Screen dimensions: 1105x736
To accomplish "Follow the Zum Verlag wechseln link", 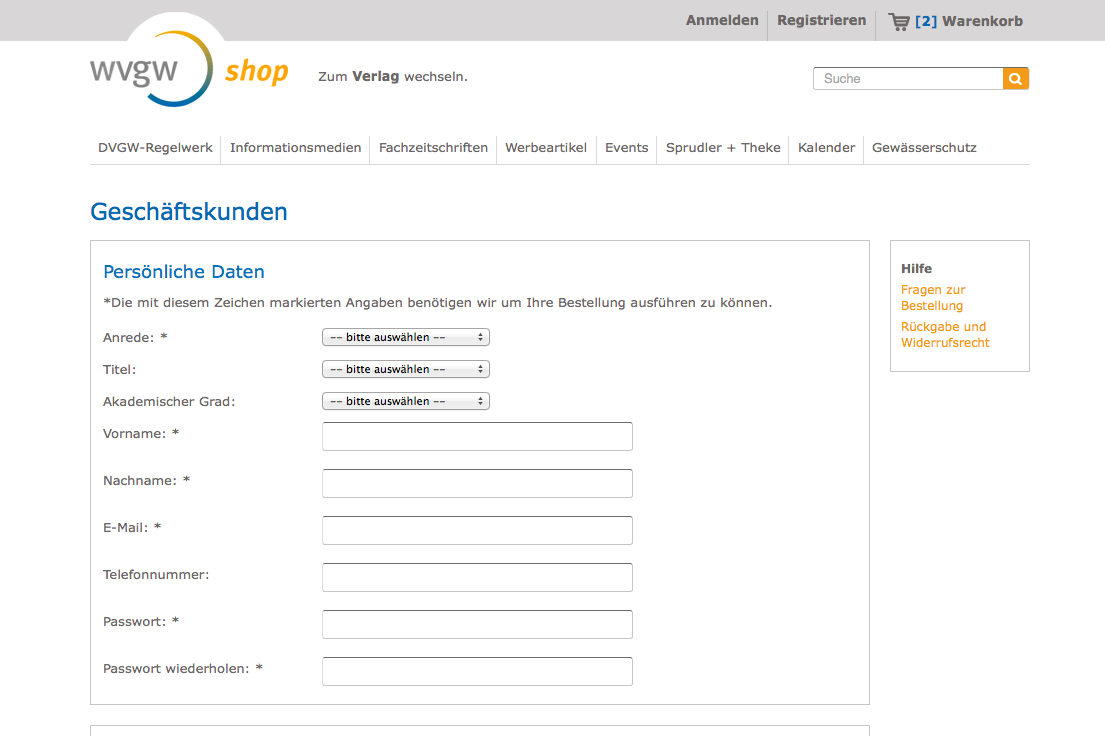I will (x=393, y=76).
